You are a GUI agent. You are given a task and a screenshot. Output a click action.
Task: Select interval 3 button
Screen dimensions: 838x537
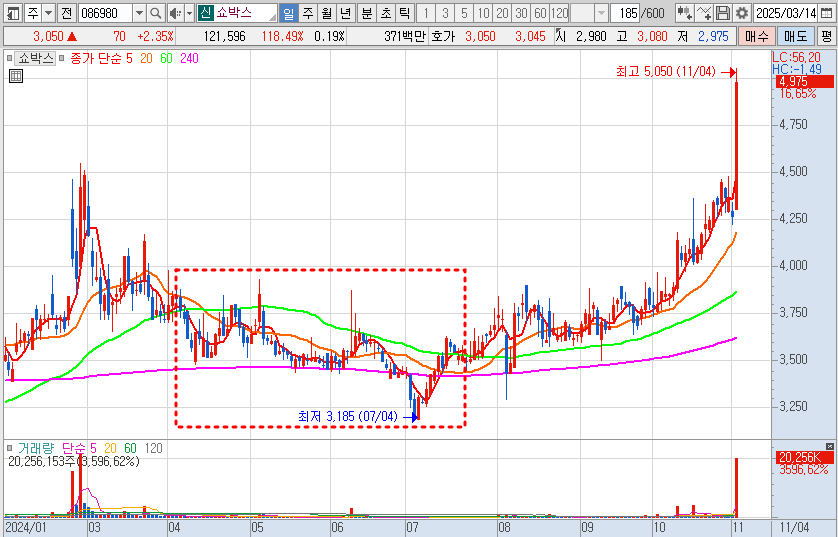[445, 13]
